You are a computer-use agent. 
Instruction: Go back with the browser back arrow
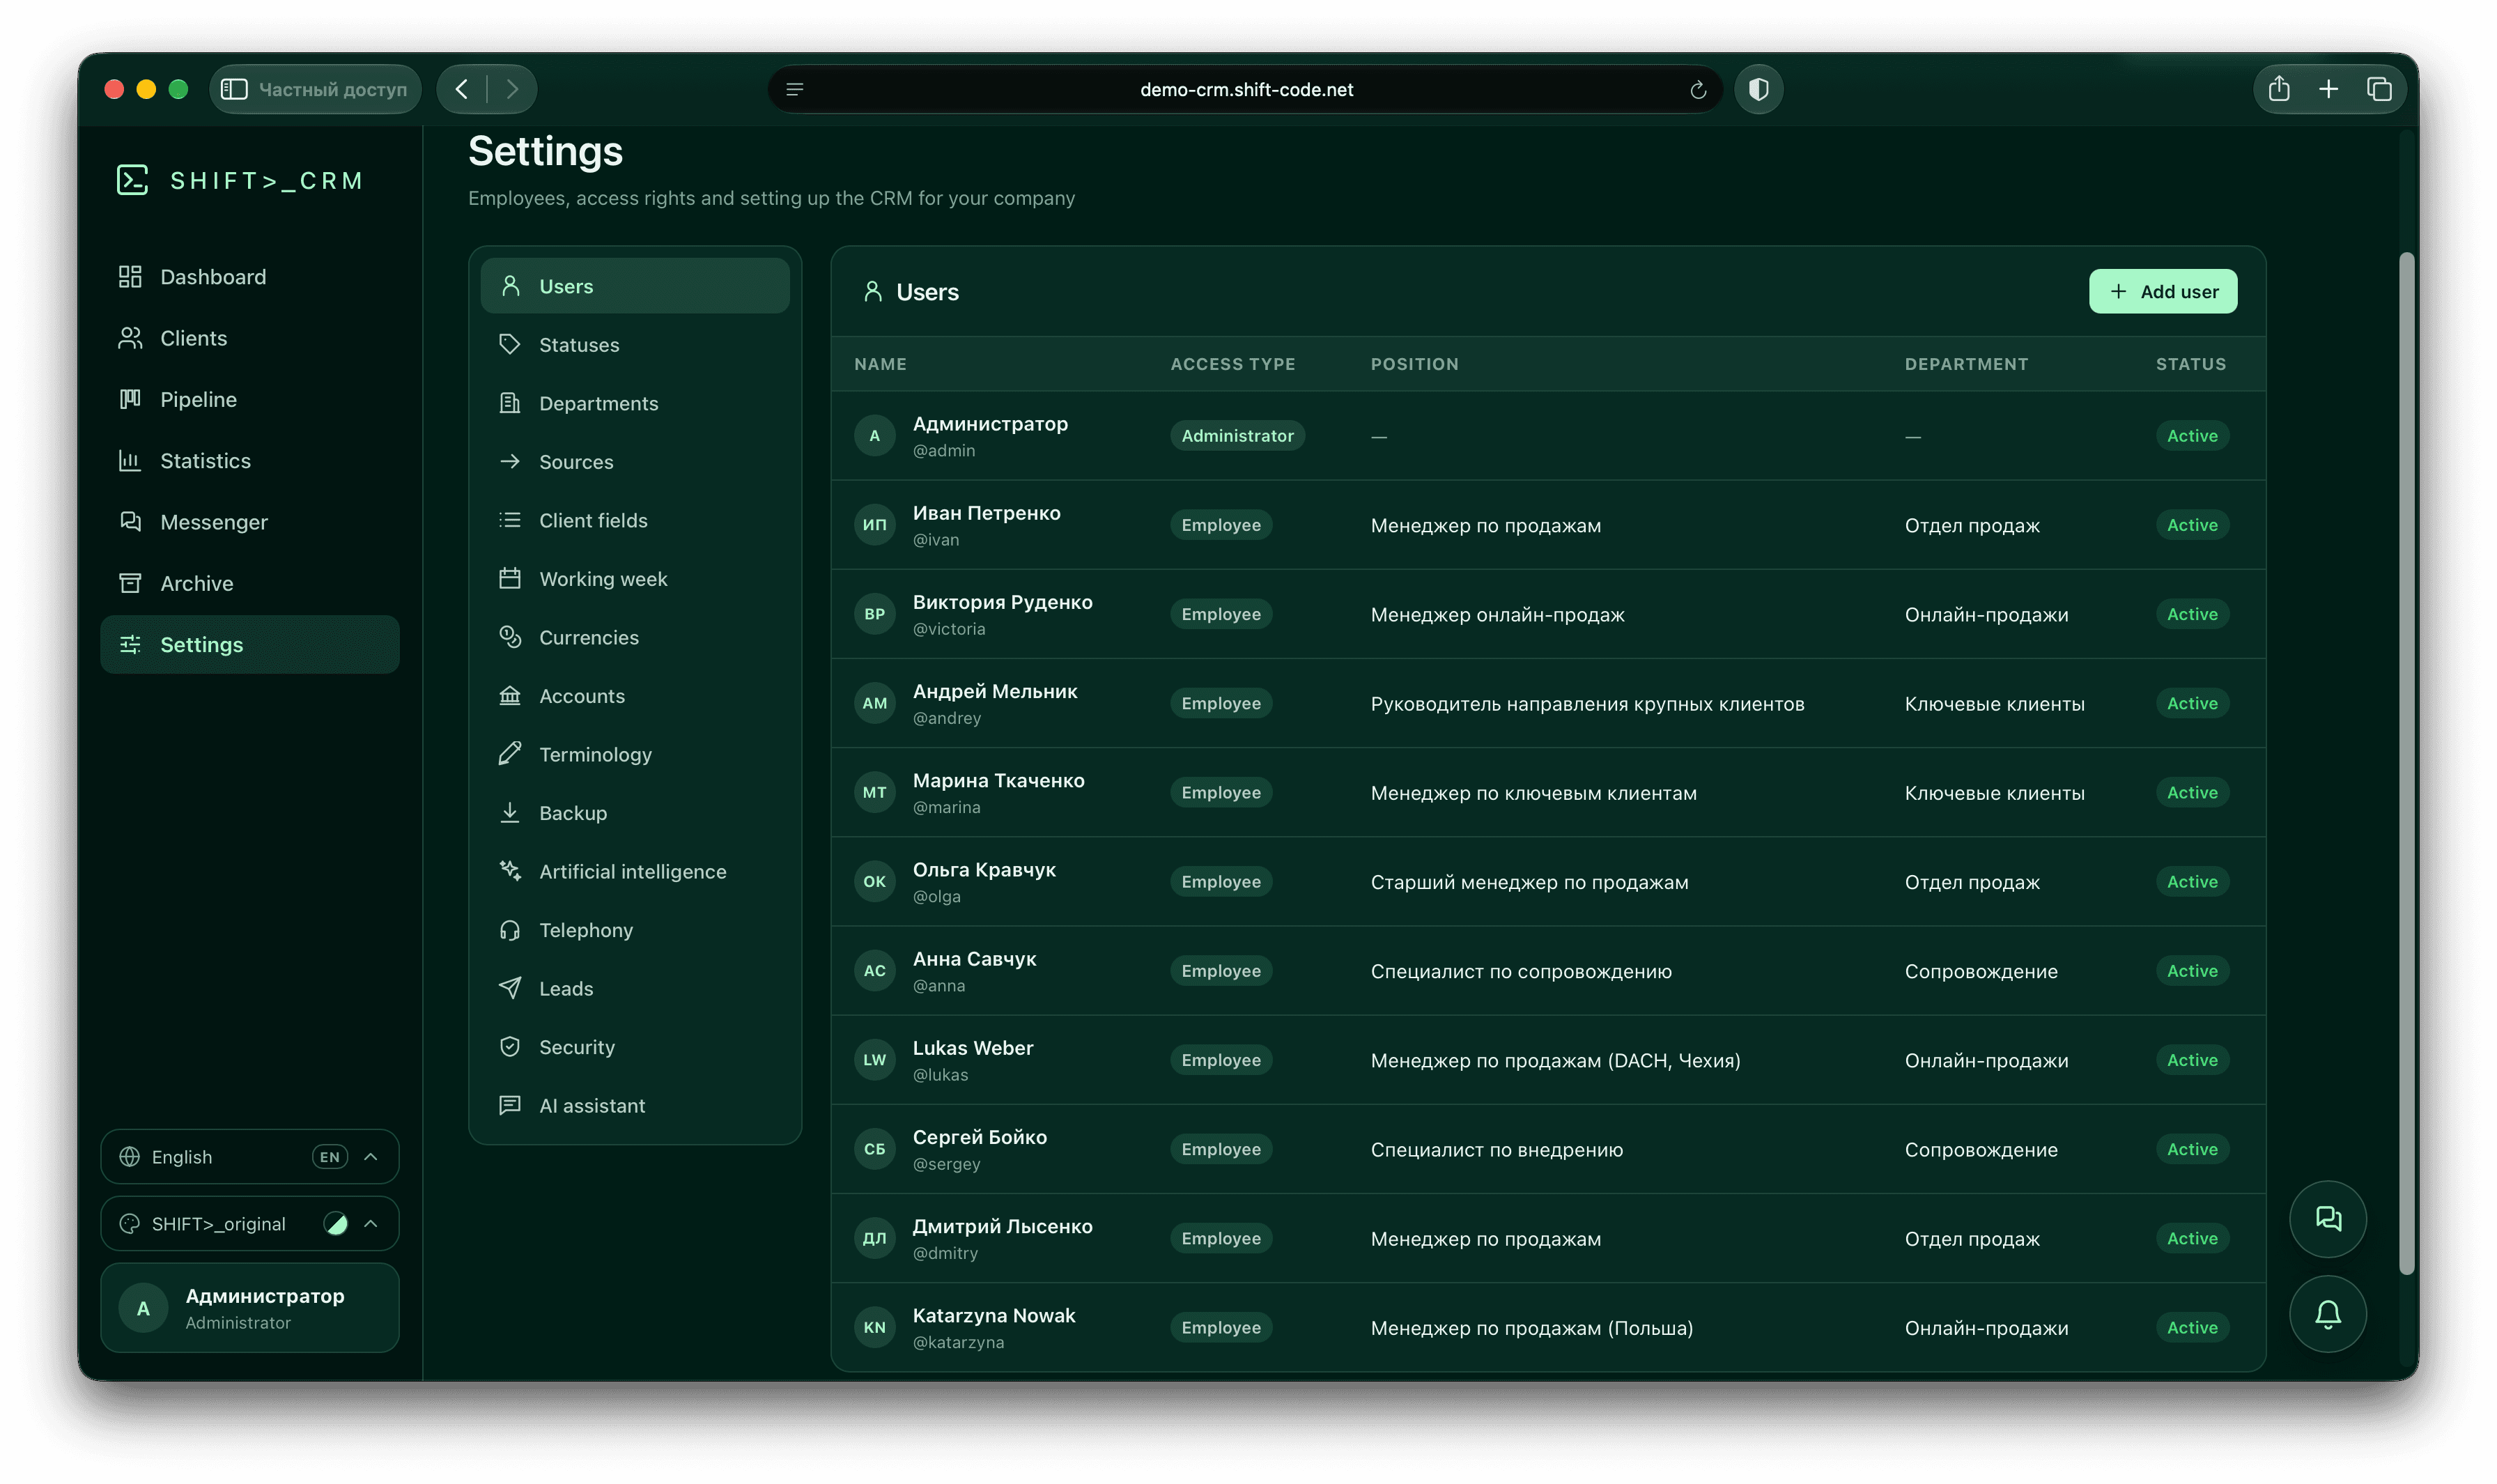[462, 89]
